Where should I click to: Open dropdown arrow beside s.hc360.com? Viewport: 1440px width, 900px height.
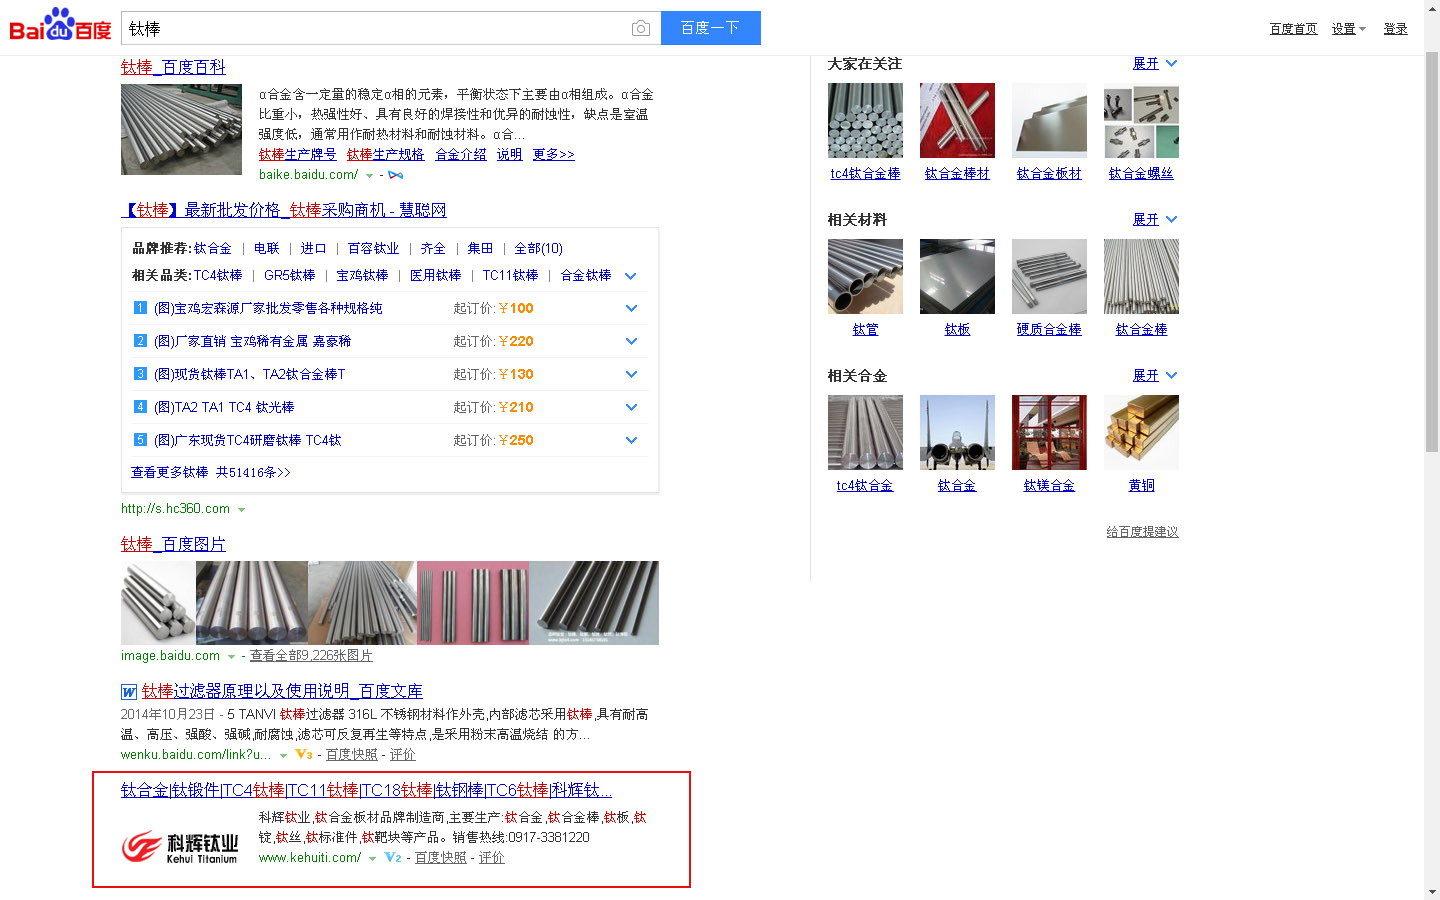pos(241,510)
